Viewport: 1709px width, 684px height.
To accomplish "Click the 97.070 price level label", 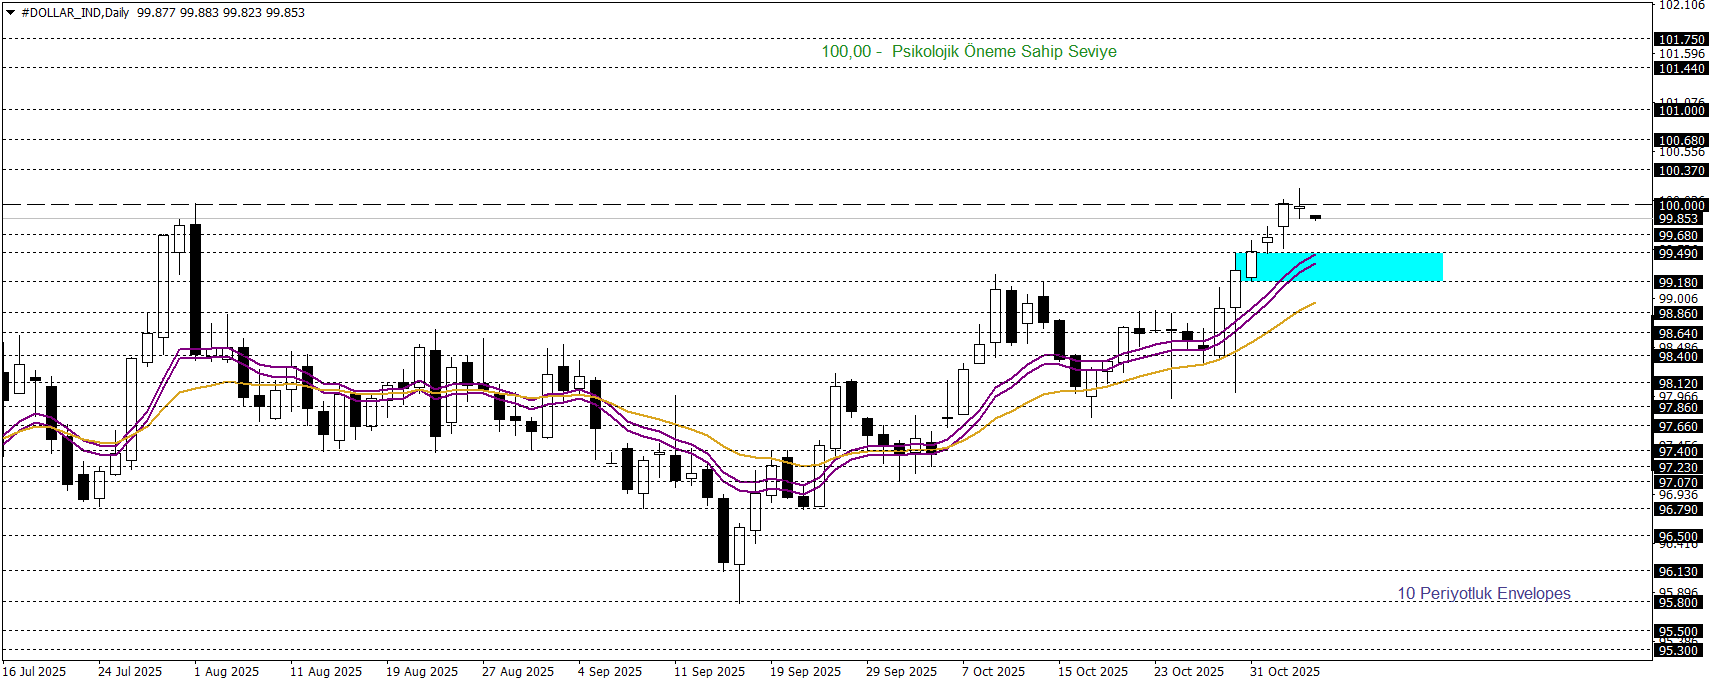I will point(1679,483).
